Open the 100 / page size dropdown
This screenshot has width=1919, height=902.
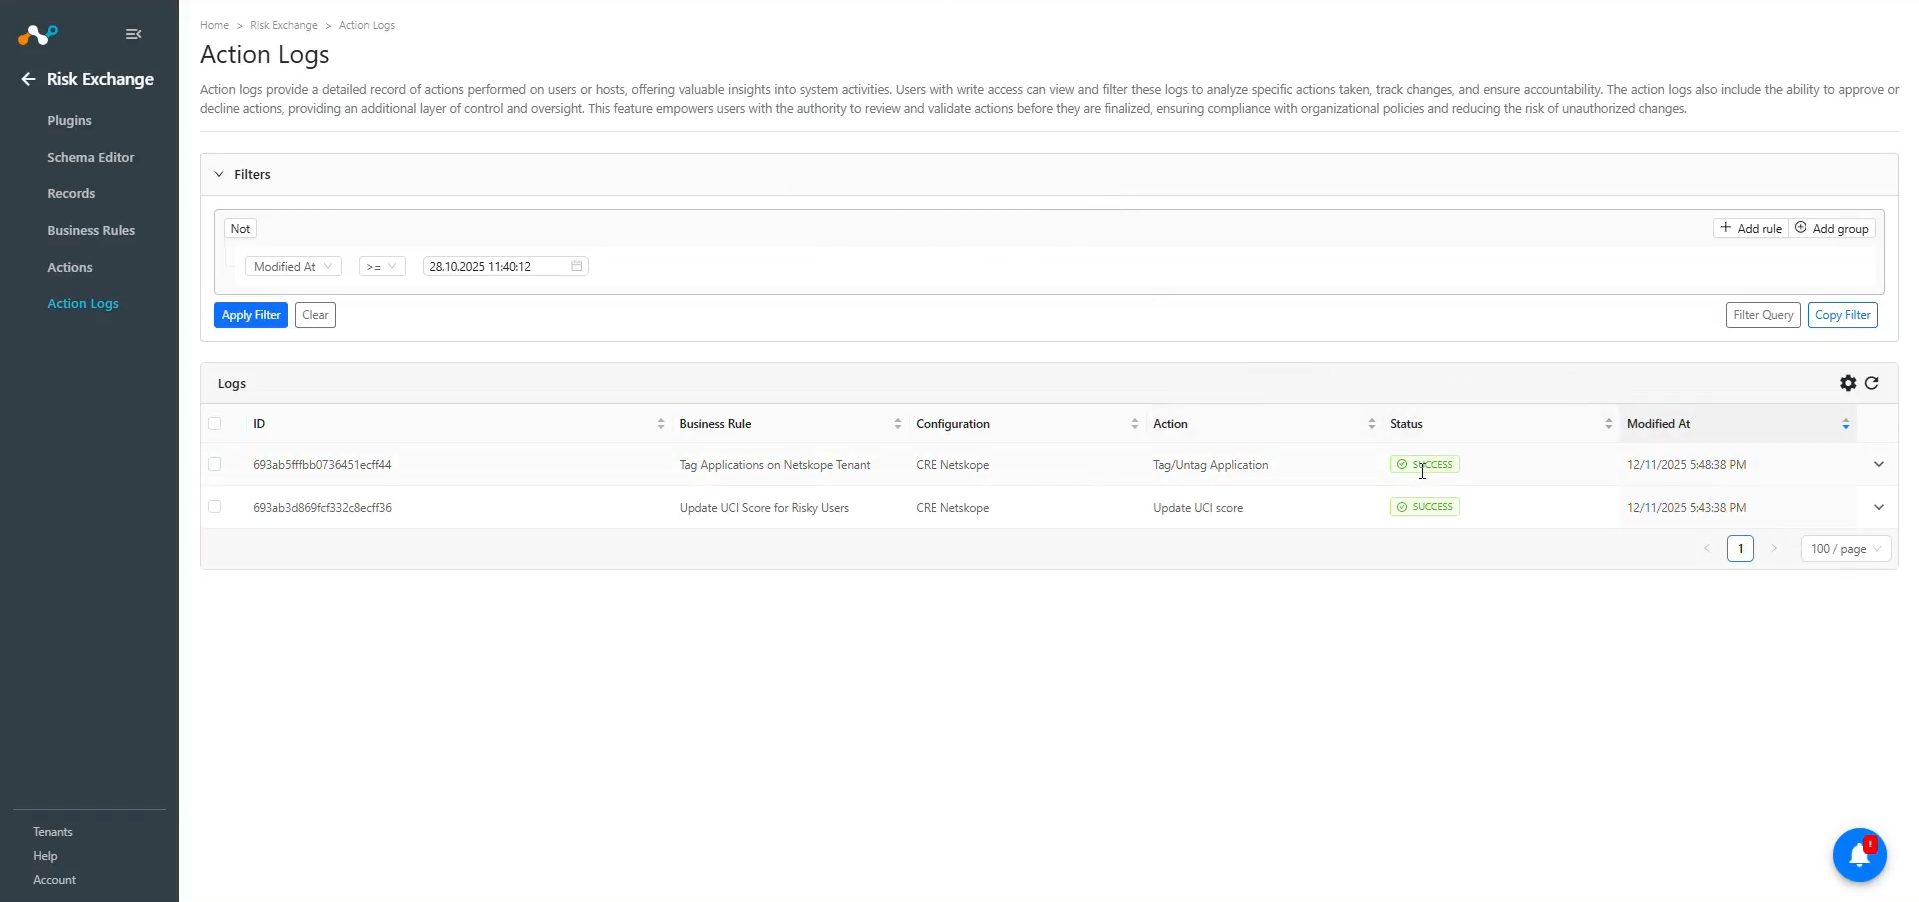(1846, 549)
